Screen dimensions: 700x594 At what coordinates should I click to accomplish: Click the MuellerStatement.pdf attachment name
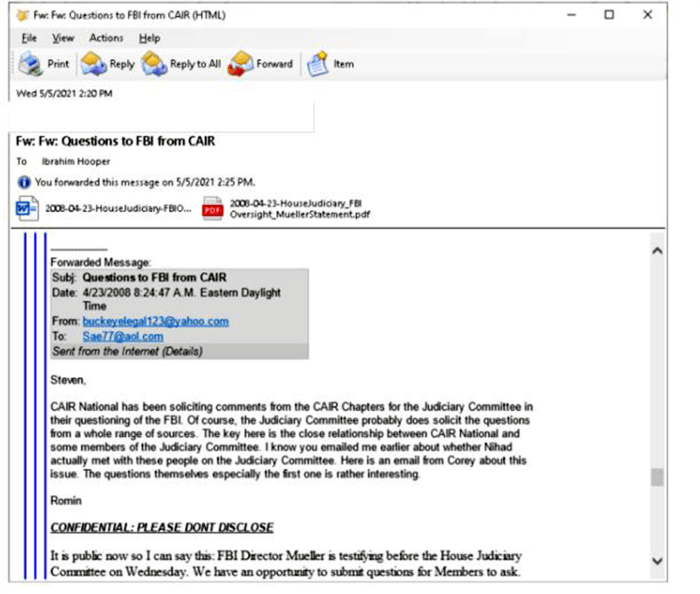coord(300,209)
